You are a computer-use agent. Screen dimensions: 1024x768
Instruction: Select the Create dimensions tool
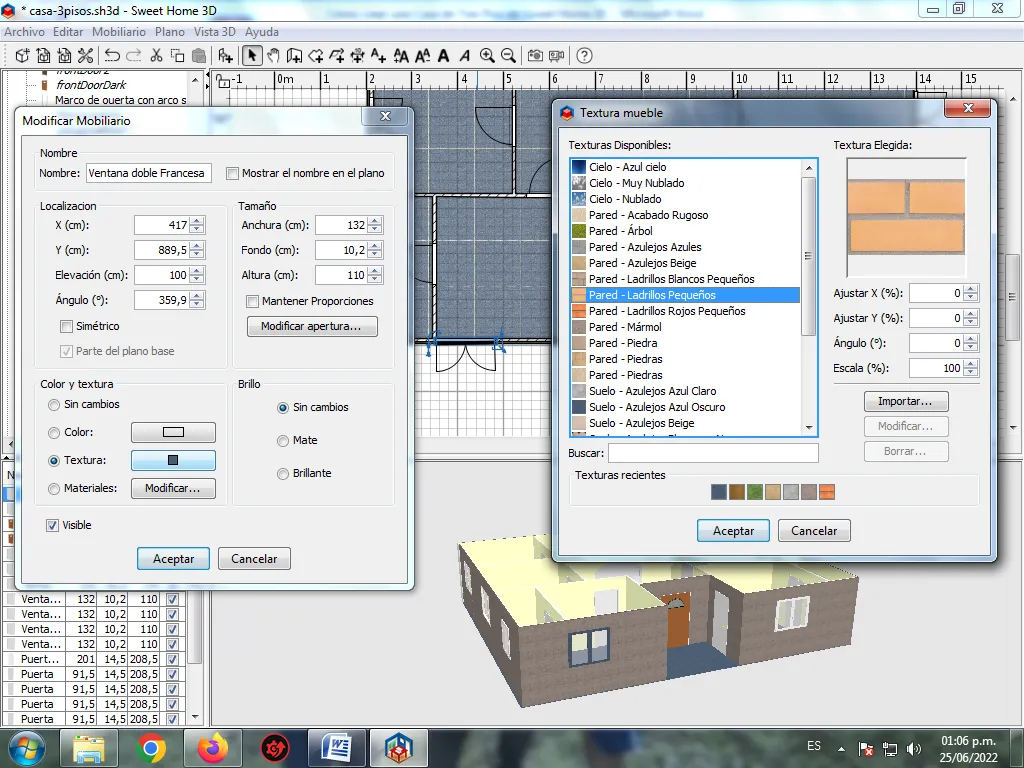pos(358,56)
